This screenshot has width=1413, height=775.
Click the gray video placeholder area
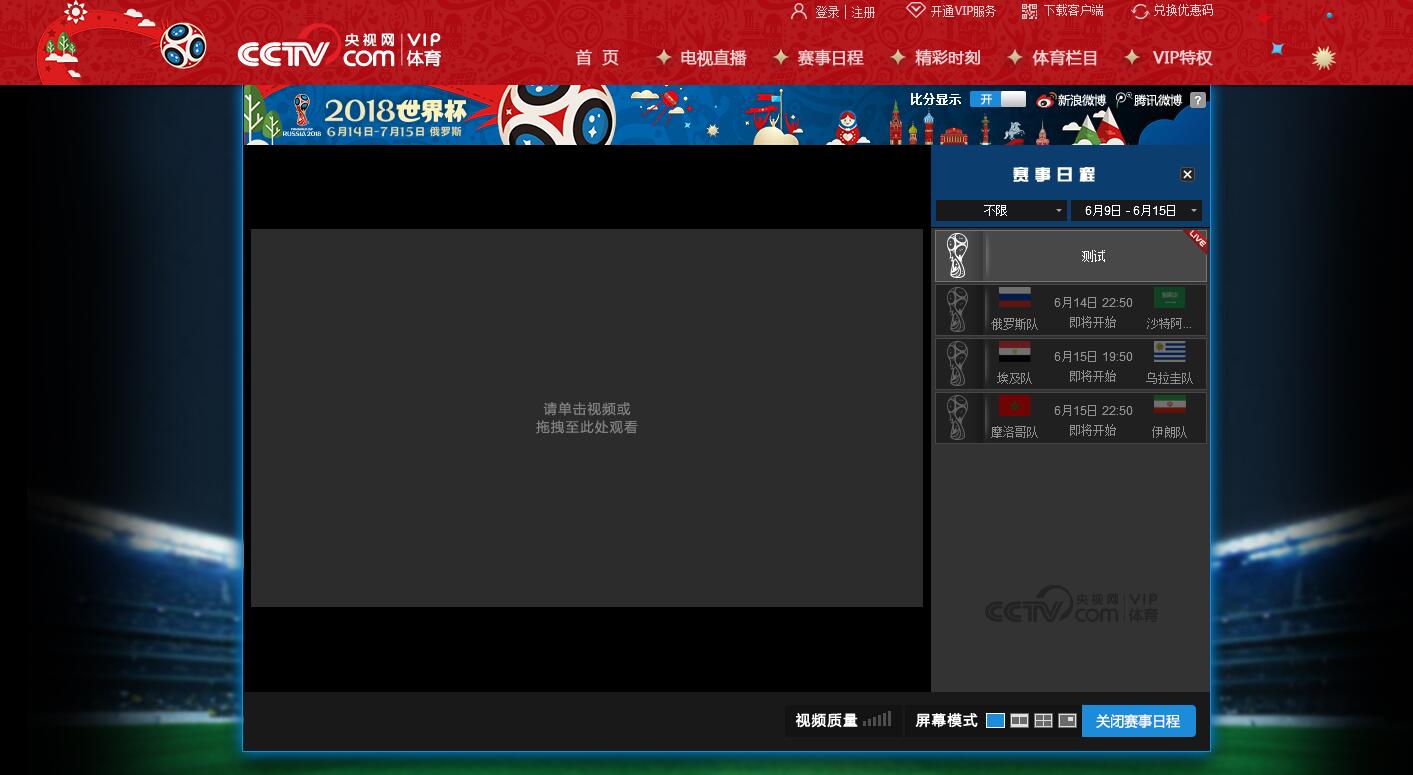click(x=587, y=418)
